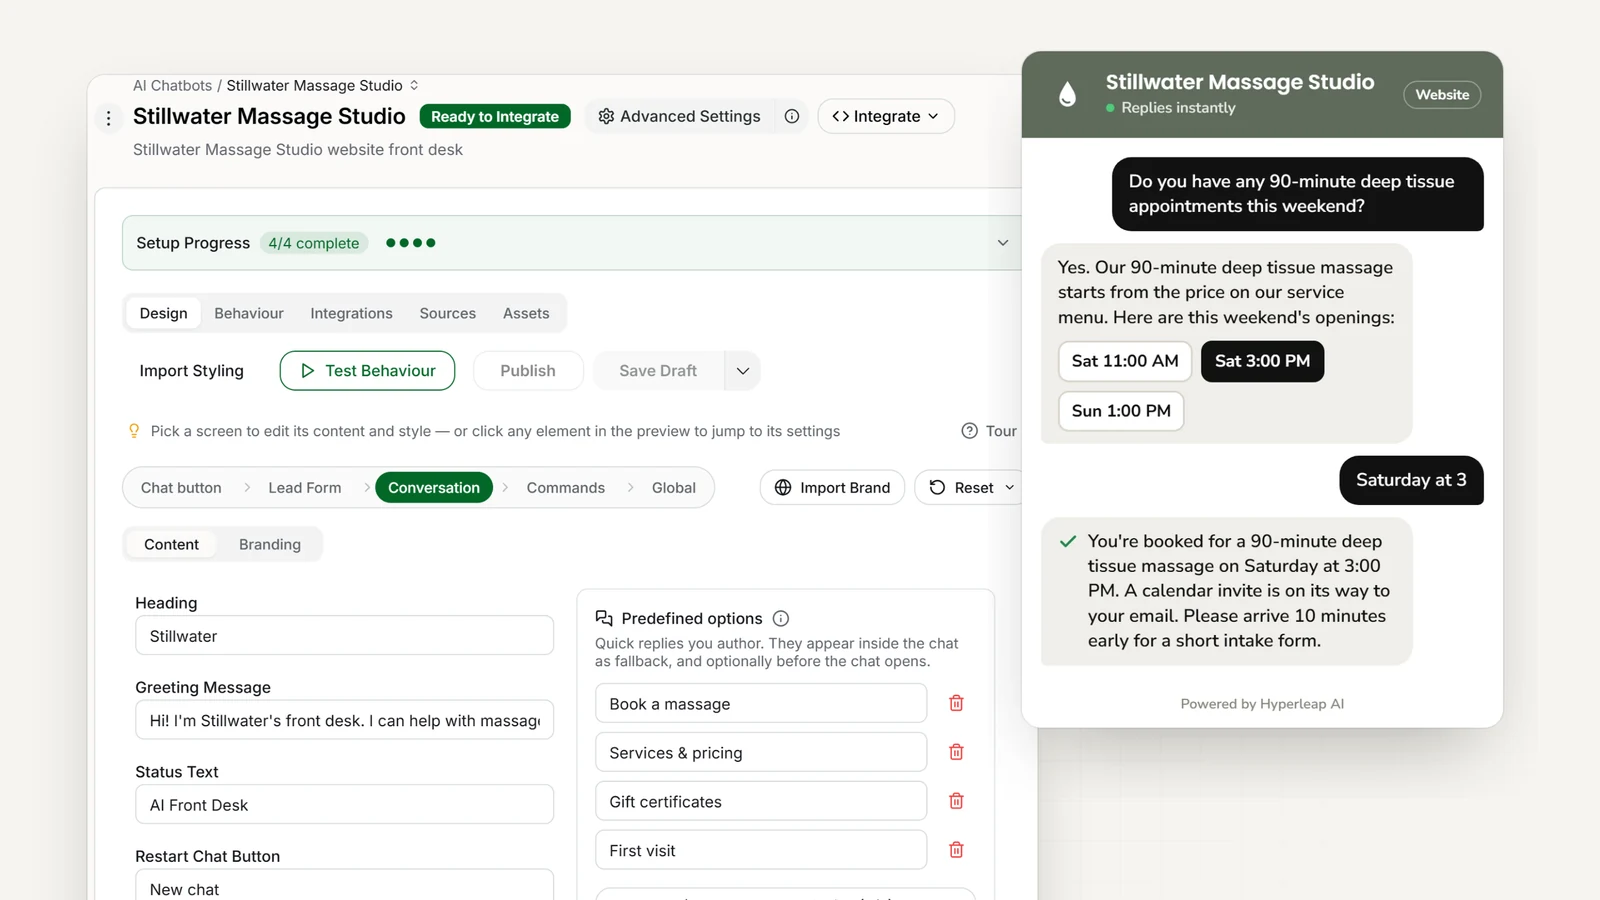Click the Advanced Settings gear icon
1600x900 pixels.
[606, 116]
